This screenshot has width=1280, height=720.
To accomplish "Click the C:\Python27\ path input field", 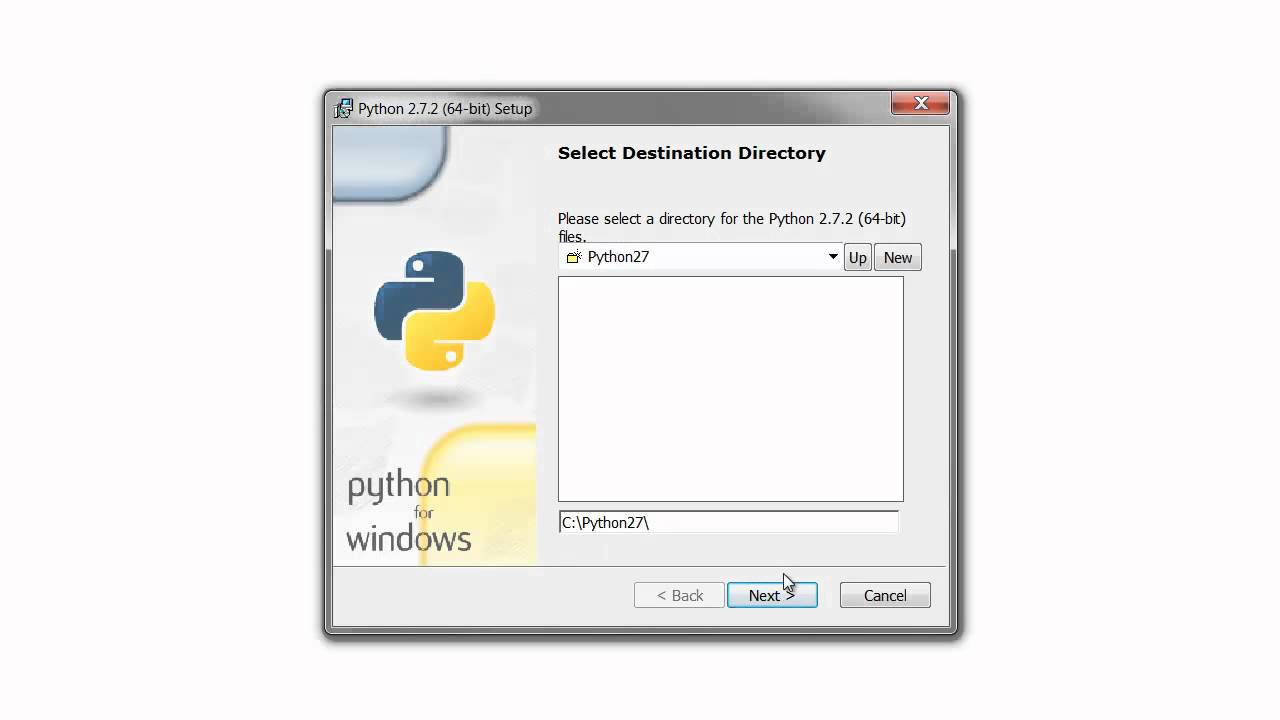I will click(728, 522).
